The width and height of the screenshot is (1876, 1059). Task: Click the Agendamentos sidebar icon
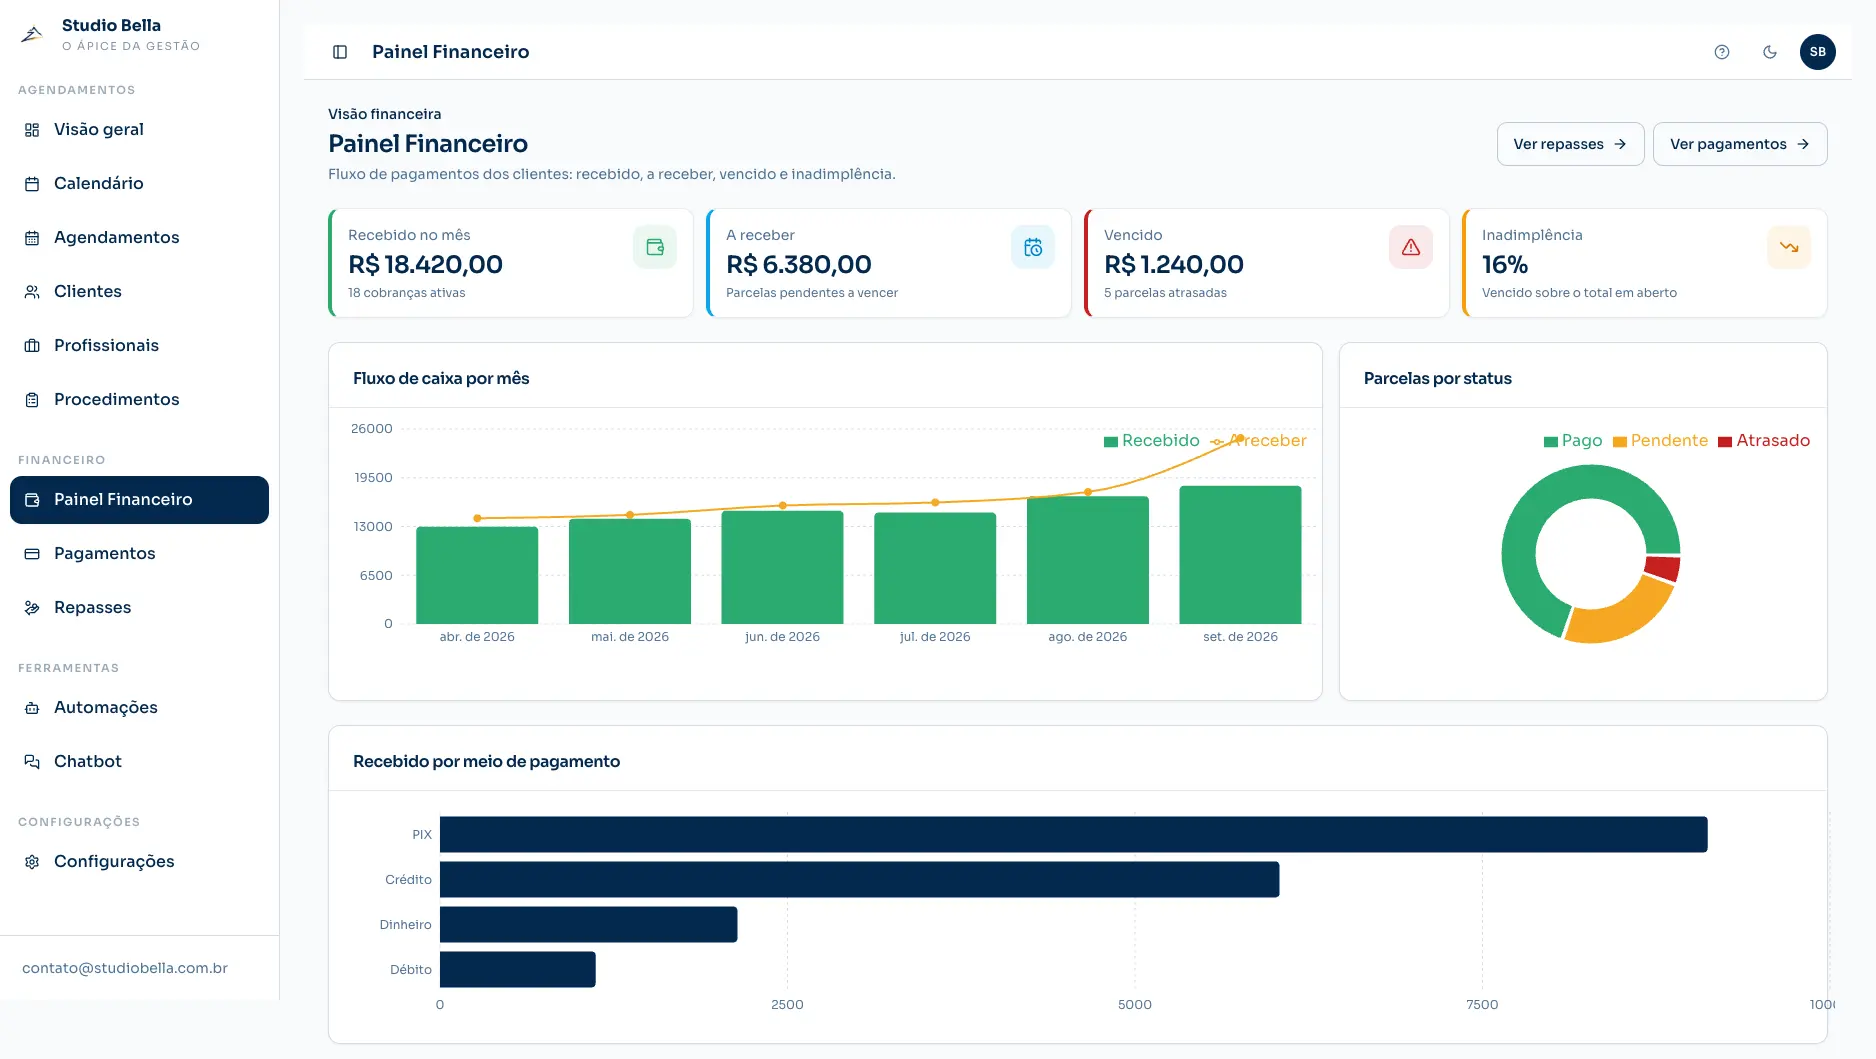[x=32, y=238]
